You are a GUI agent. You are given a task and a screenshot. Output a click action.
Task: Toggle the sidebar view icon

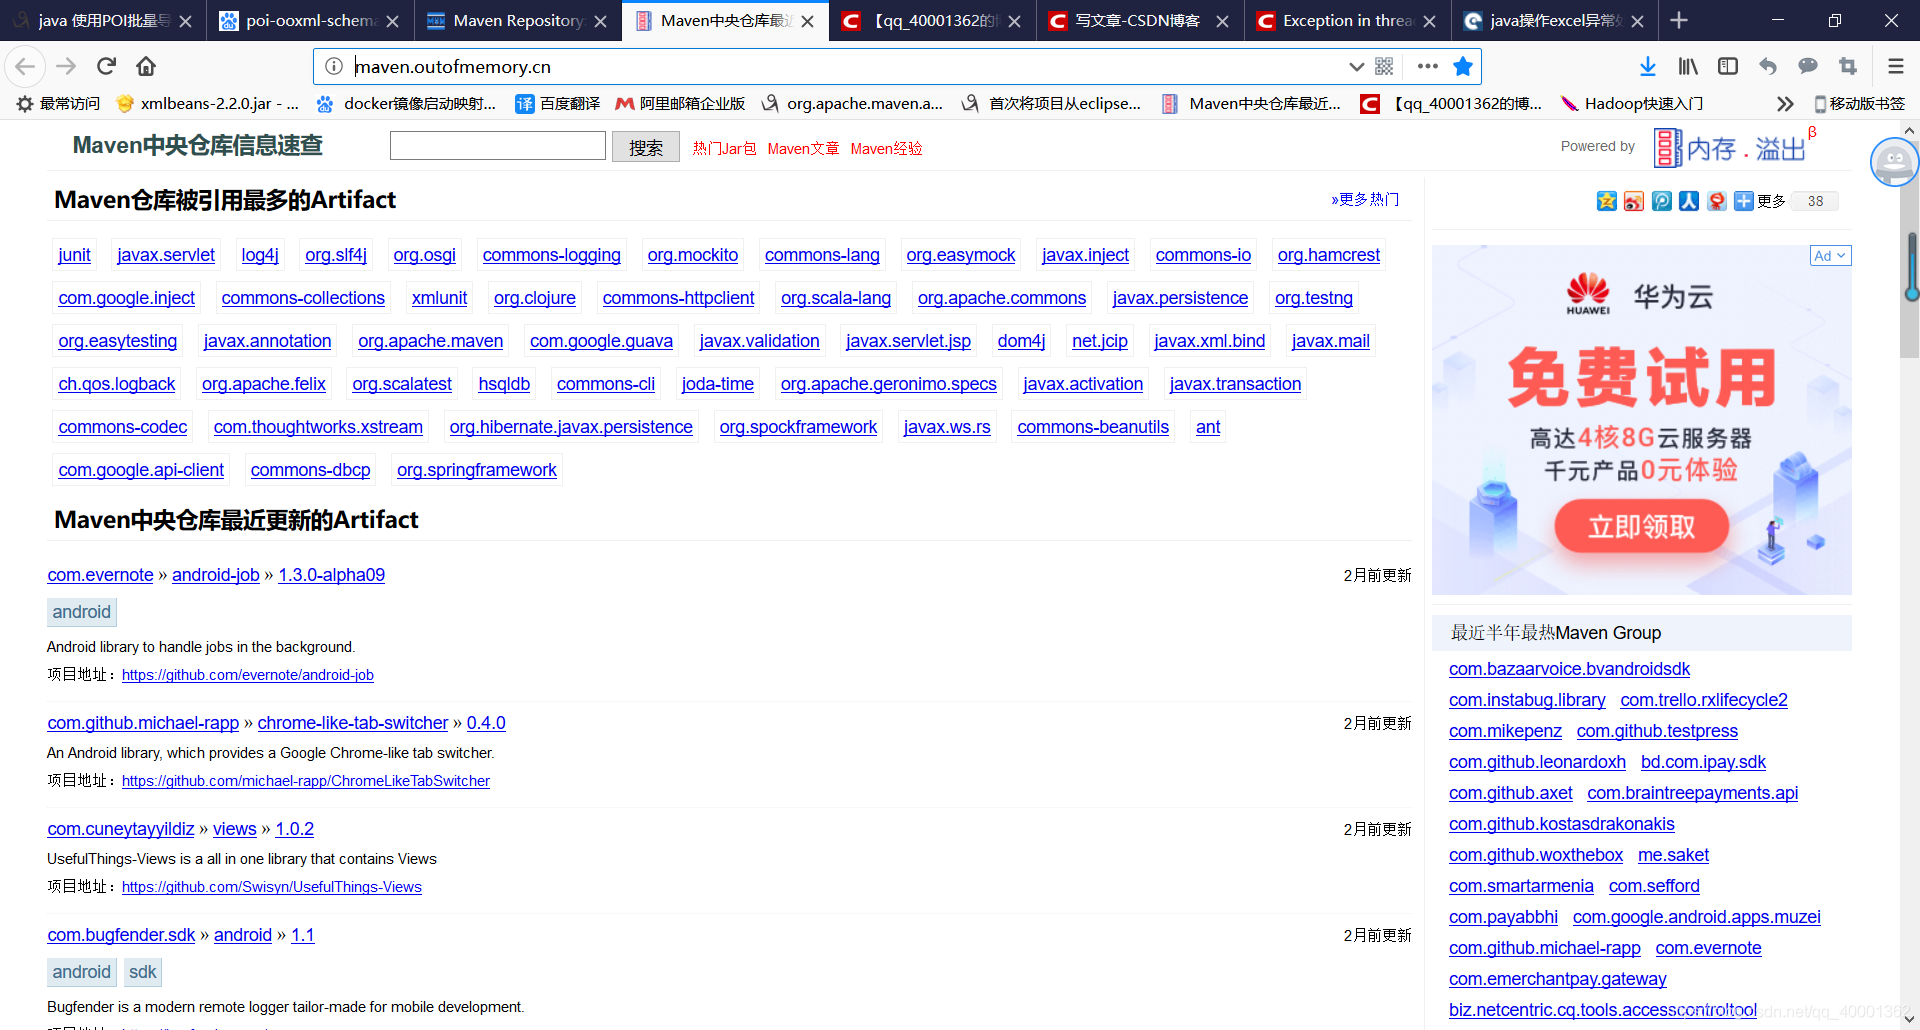pyautogui.click(x=1728, y=66)
